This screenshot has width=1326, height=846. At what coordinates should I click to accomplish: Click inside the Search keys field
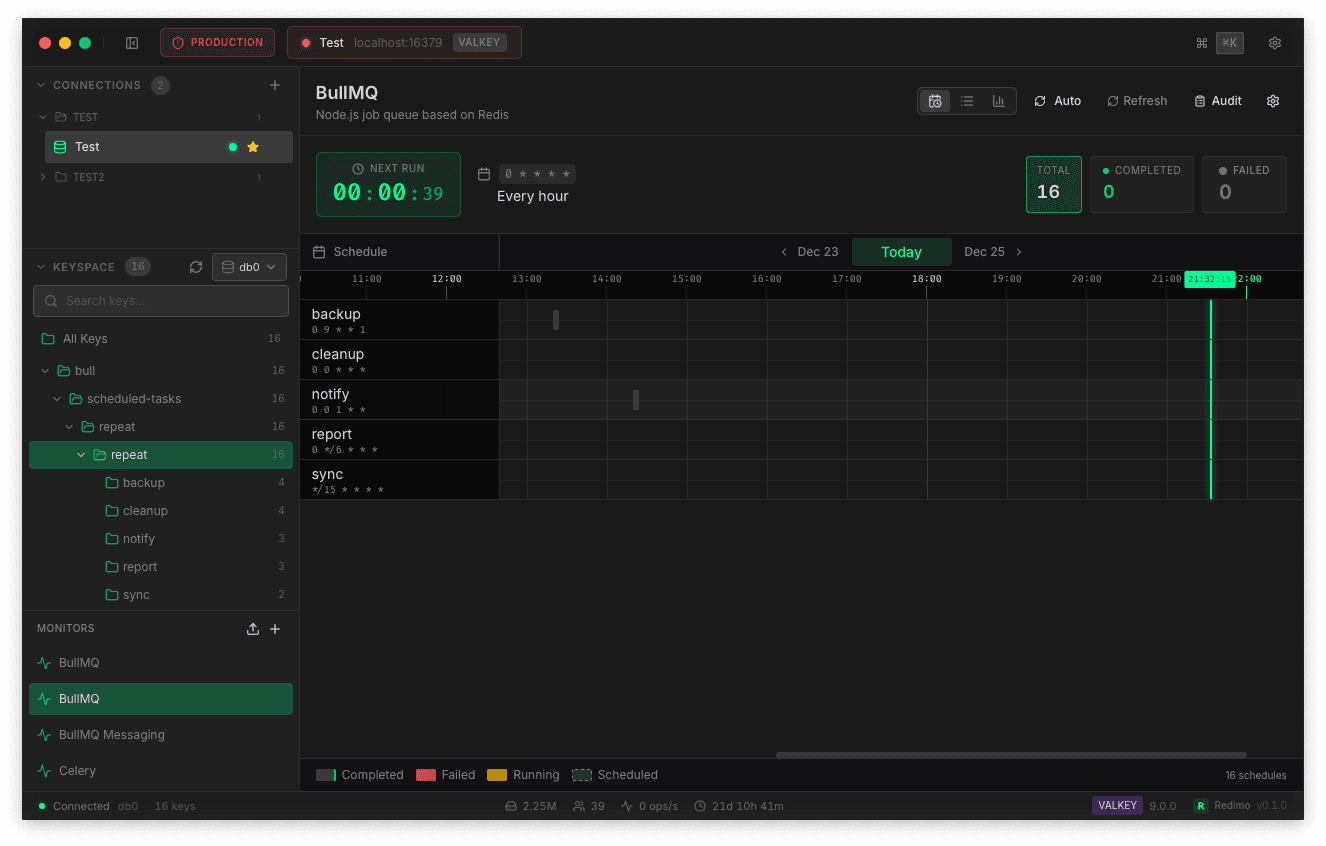click(160, 300)
